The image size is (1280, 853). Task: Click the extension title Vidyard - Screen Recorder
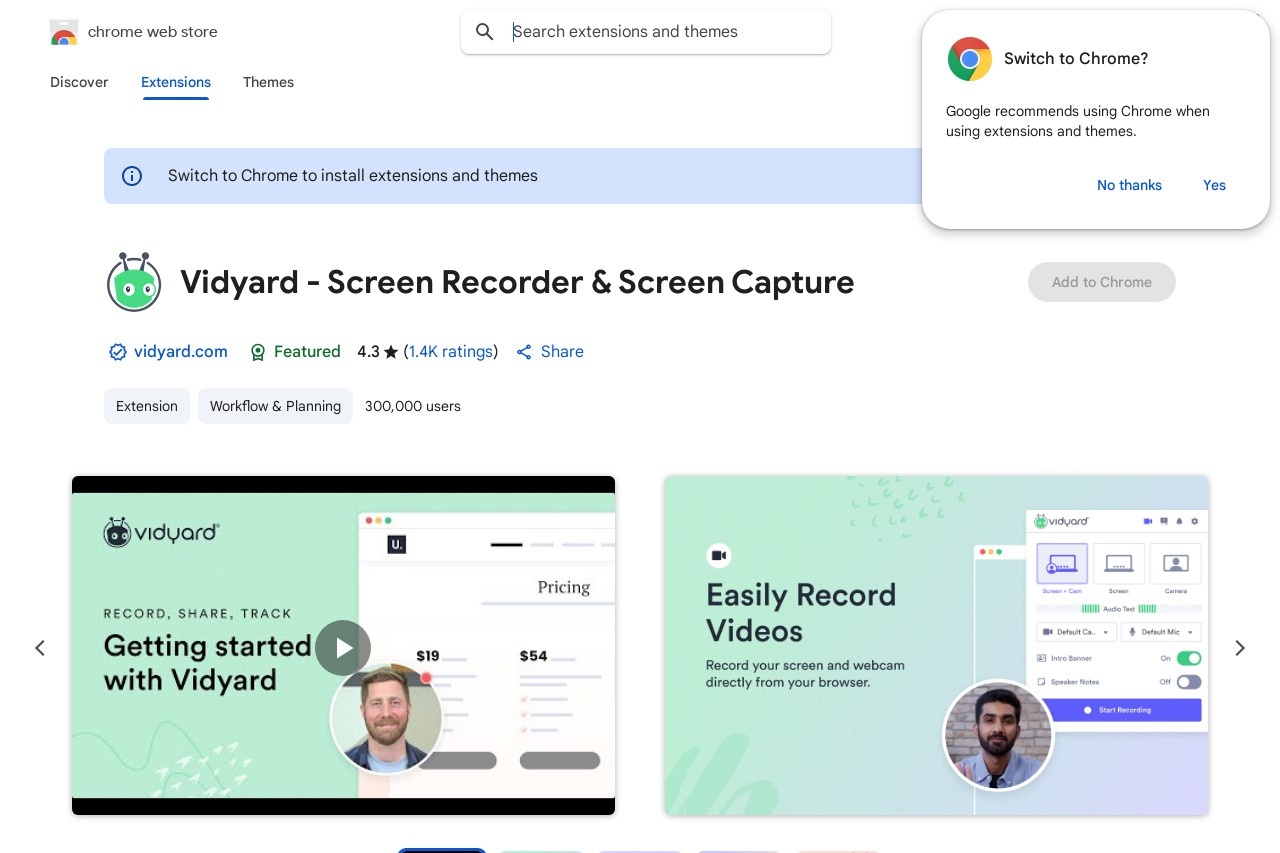(517, 282)
